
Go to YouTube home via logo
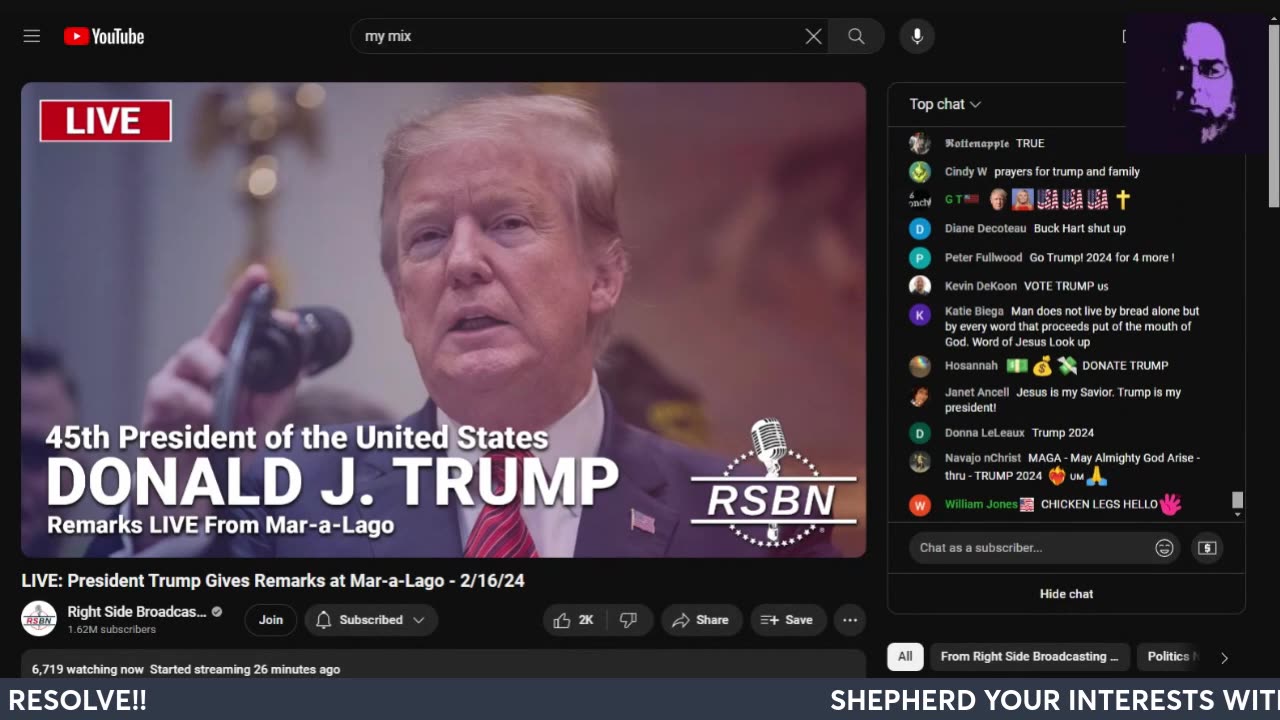point(104,36)
